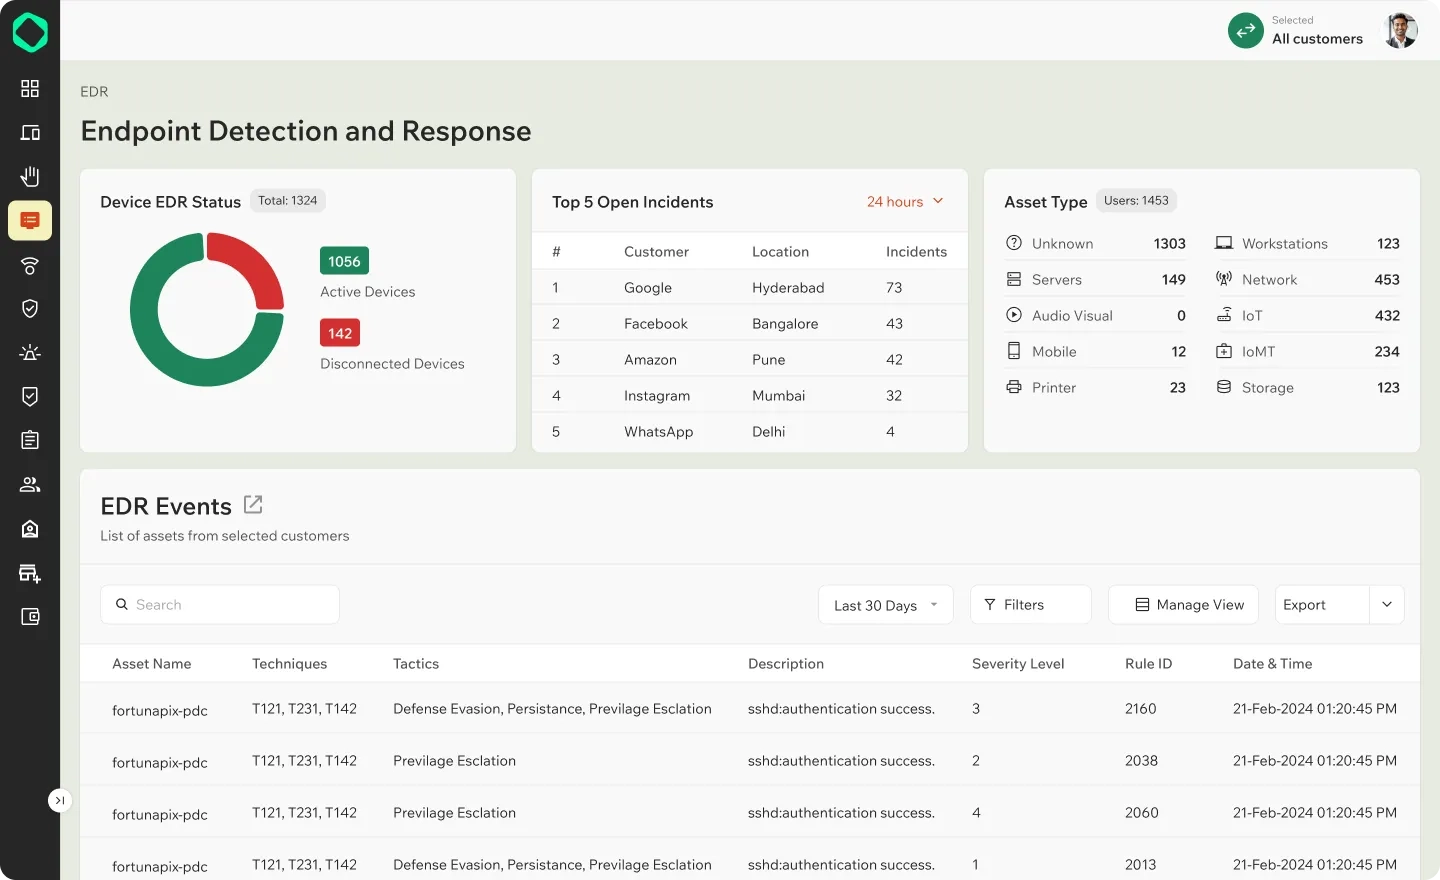Click the Storage database icon

coord(1224,387)
